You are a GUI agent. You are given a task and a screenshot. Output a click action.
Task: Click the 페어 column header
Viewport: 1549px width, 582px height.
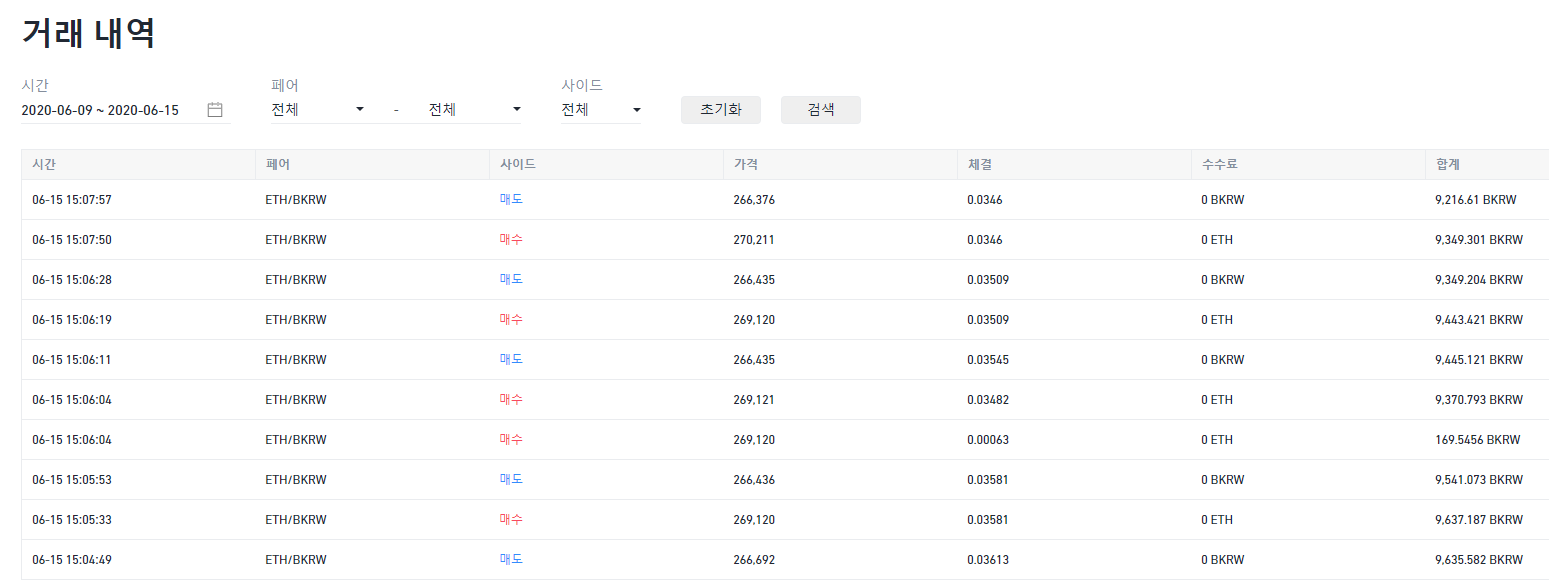278,165
